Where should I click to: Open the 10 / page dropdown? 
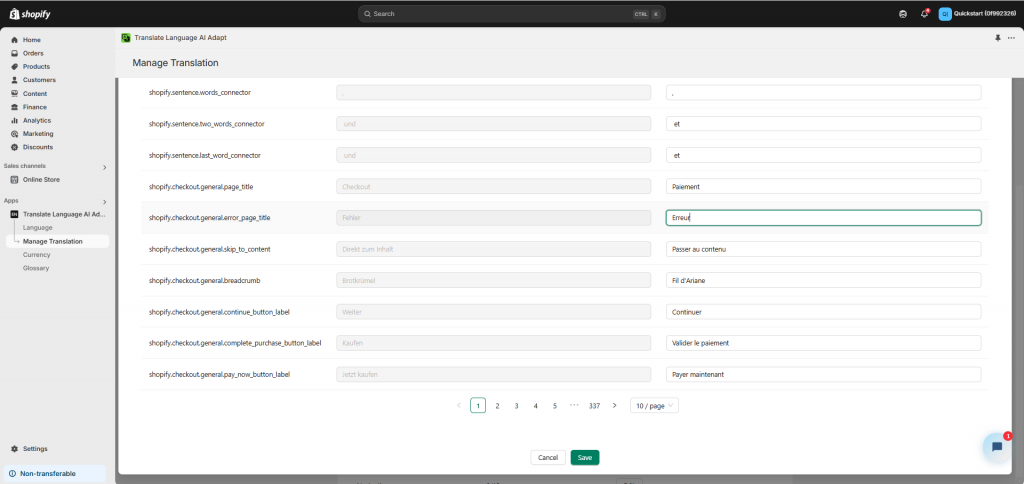coord(655,405)
